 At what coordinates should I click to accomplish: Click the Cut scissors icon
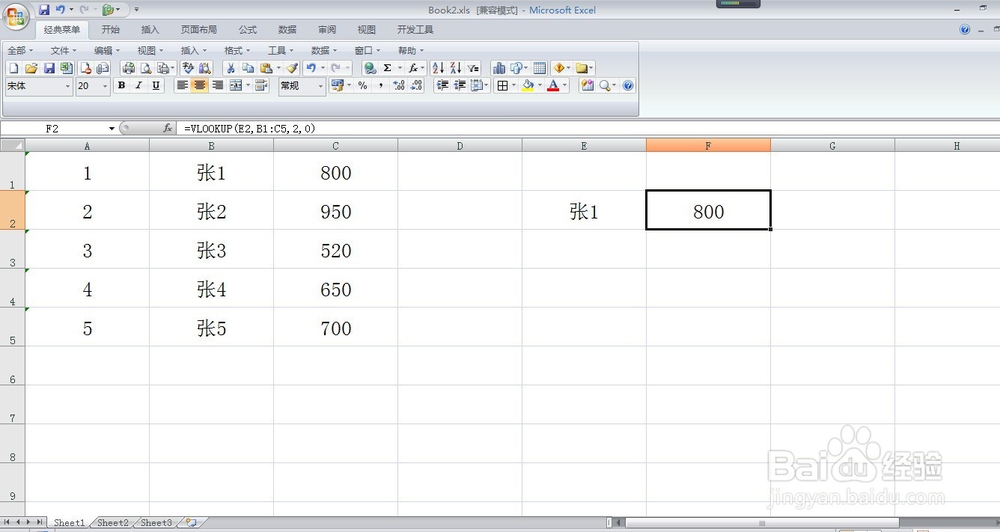(231, 68)
